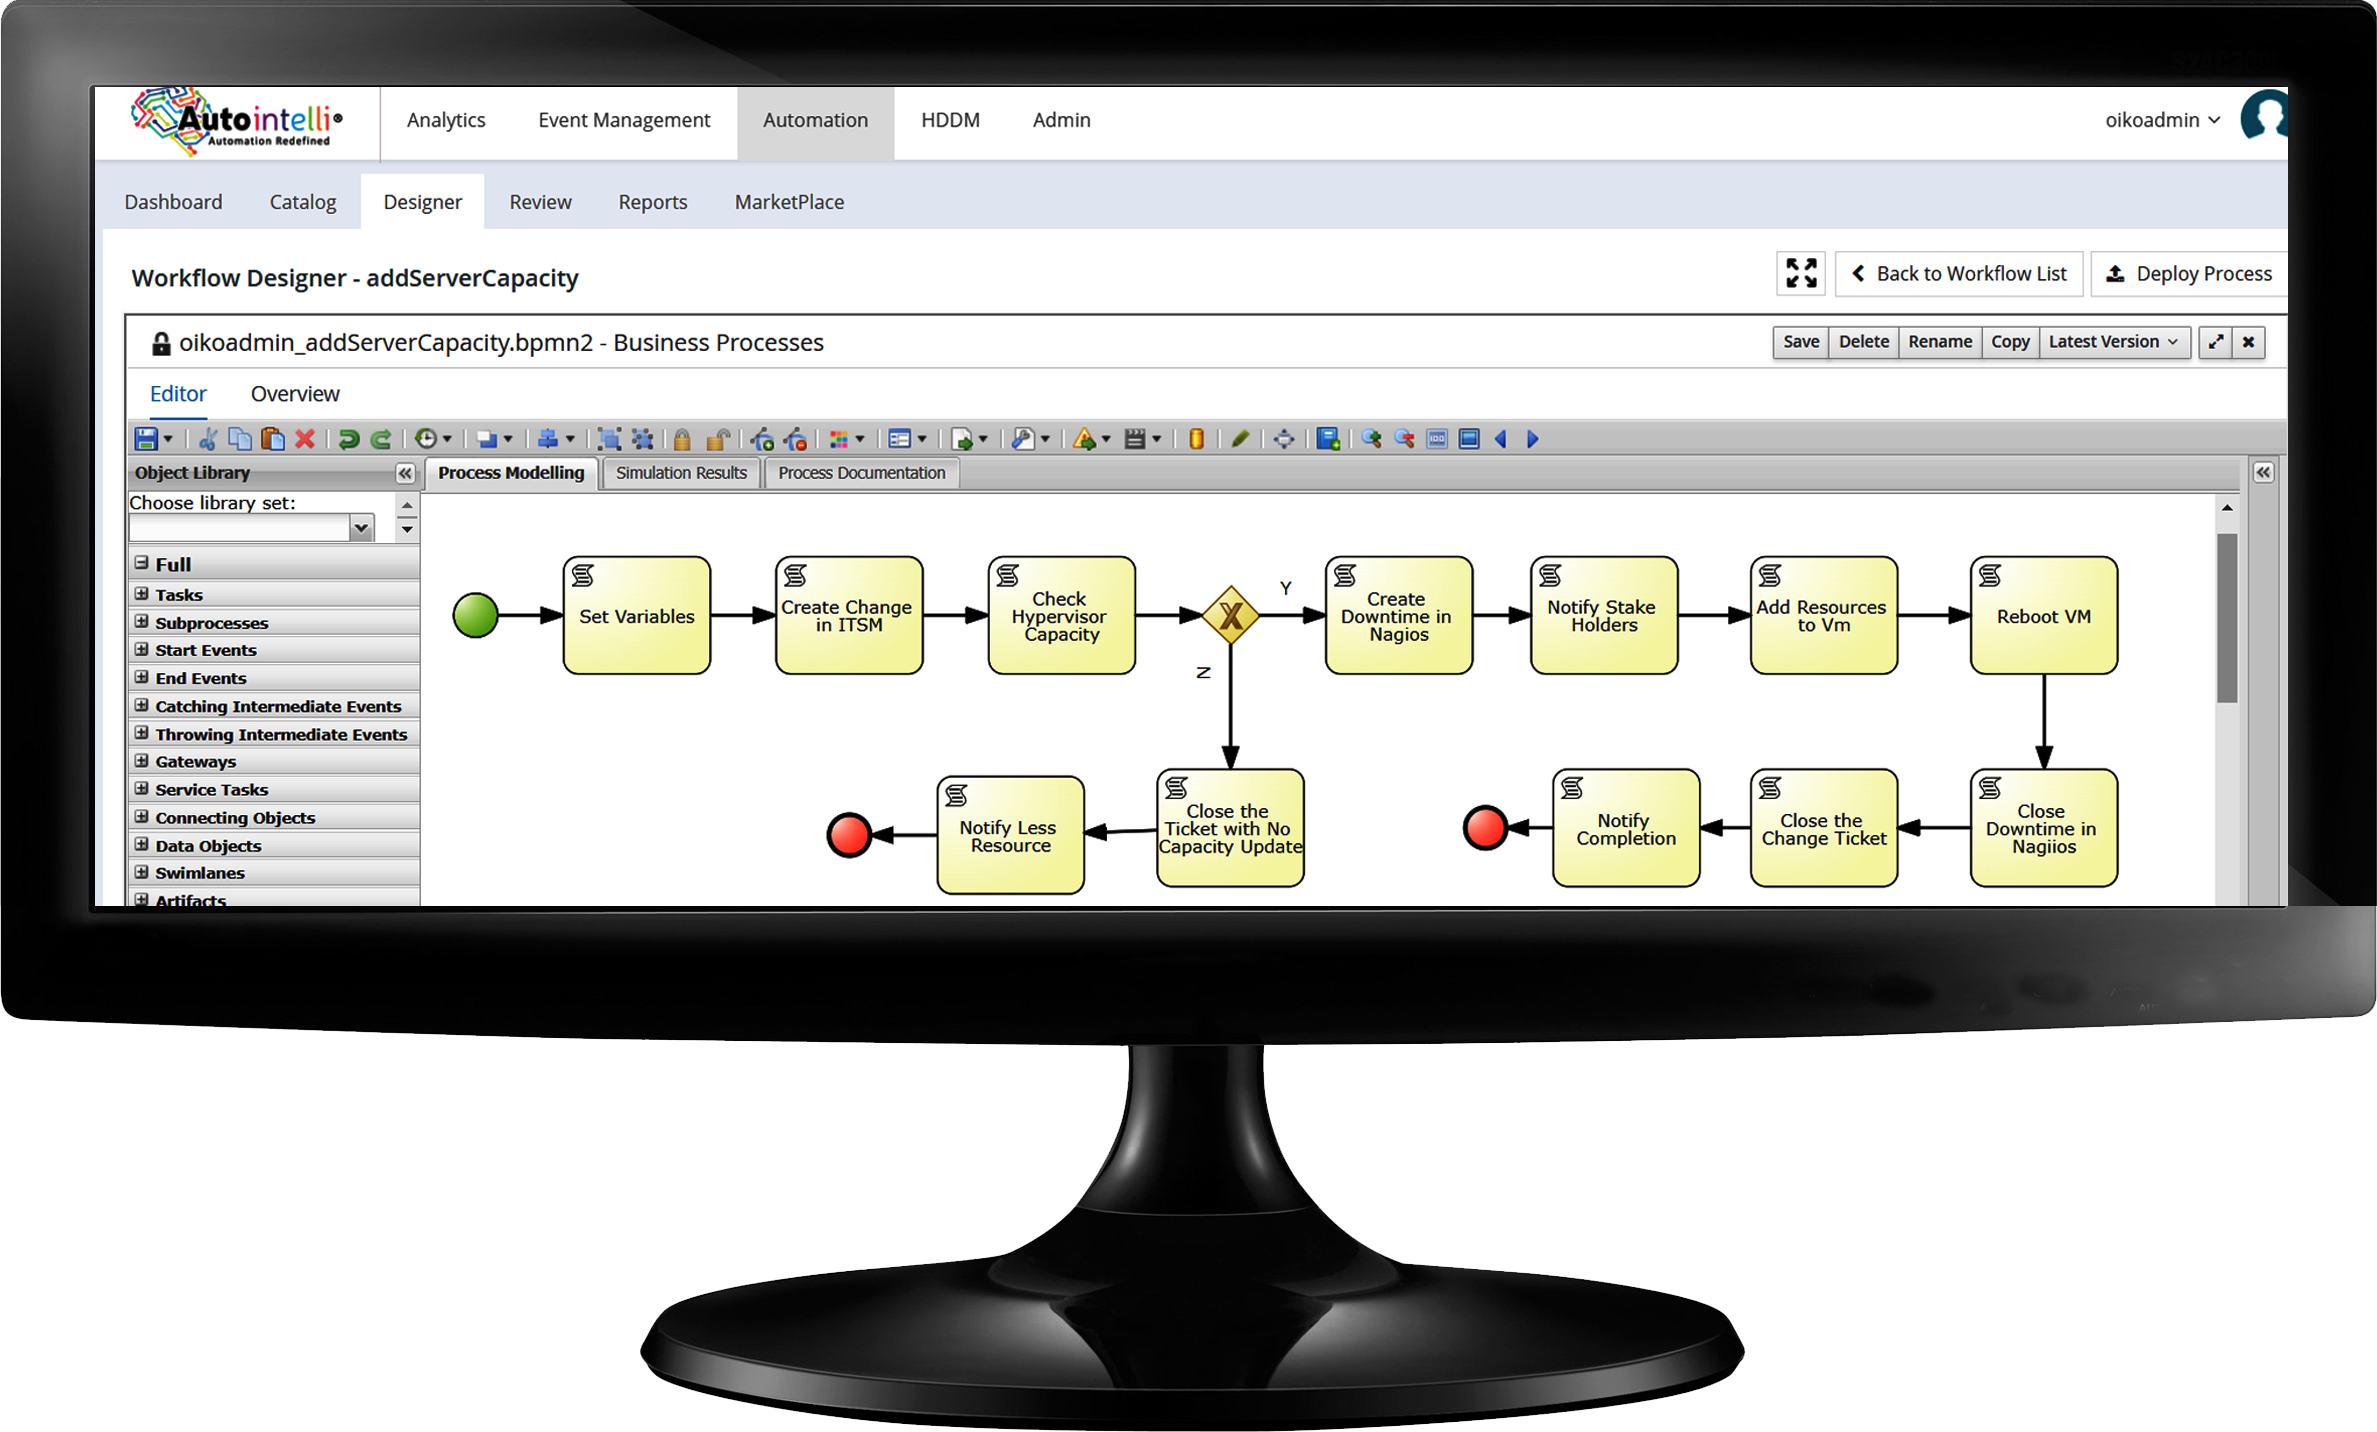Click the Save button
The width and height of the screenshot is (2377, 1432).
(1800, 342)
